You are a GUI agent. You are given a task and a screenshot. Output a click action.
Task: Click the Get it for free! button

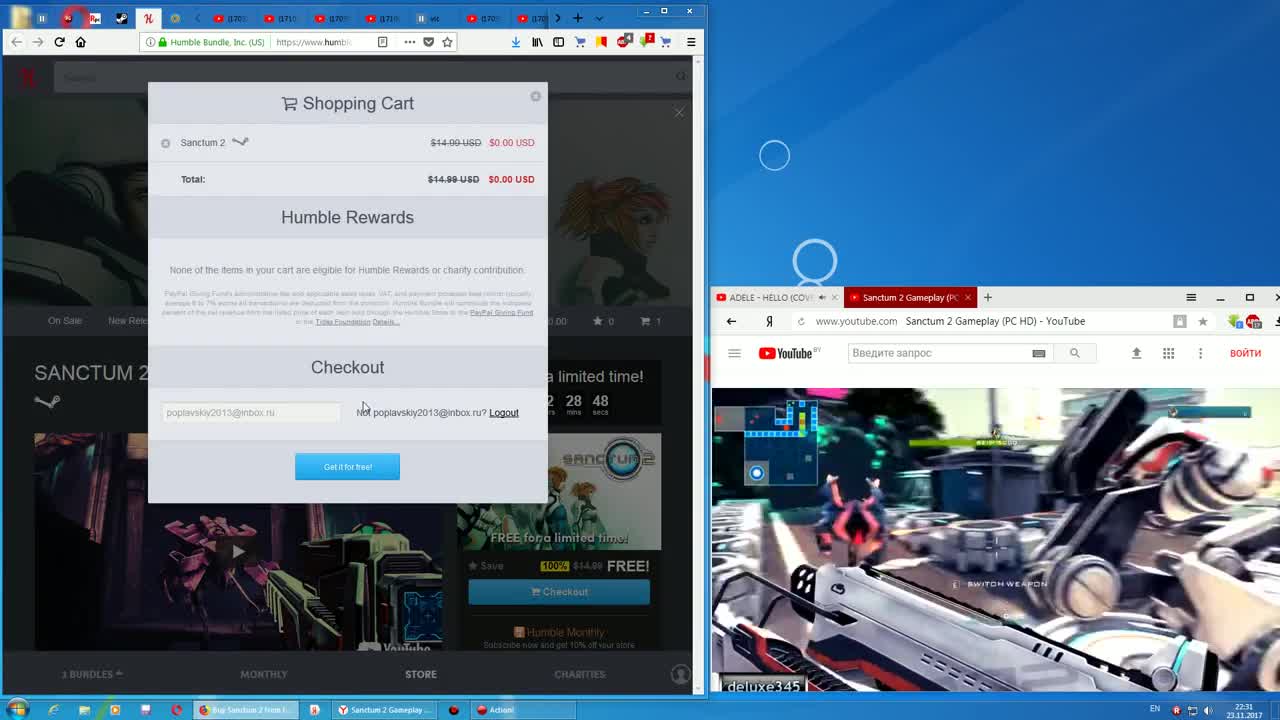click(x=347, y=466)
